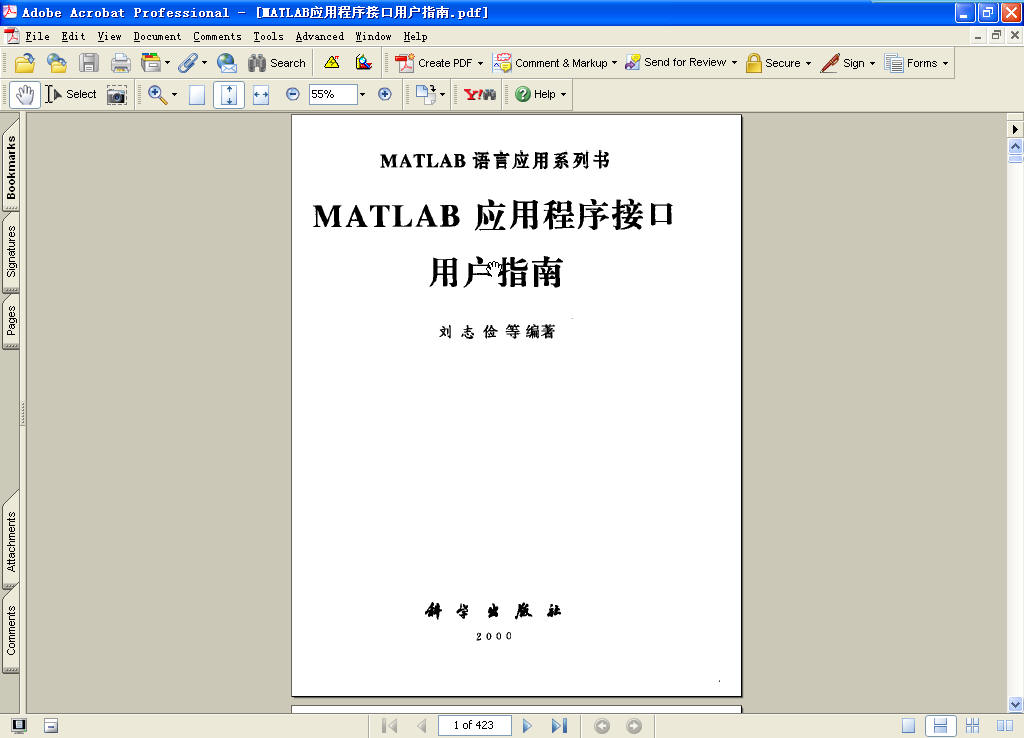Select the Zoom In magnifier tool
Screen dimensions: 1024x738
157,95
